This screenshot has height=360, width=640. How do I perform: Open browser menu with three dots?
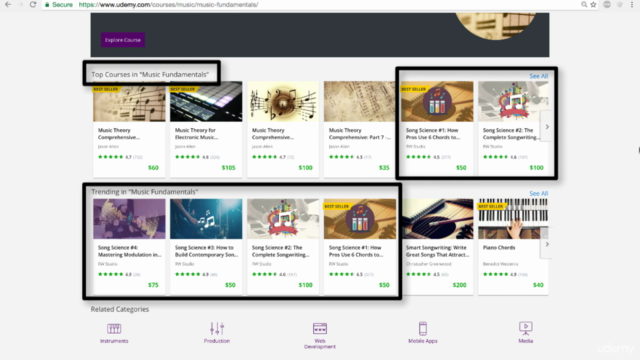(632, 4)
